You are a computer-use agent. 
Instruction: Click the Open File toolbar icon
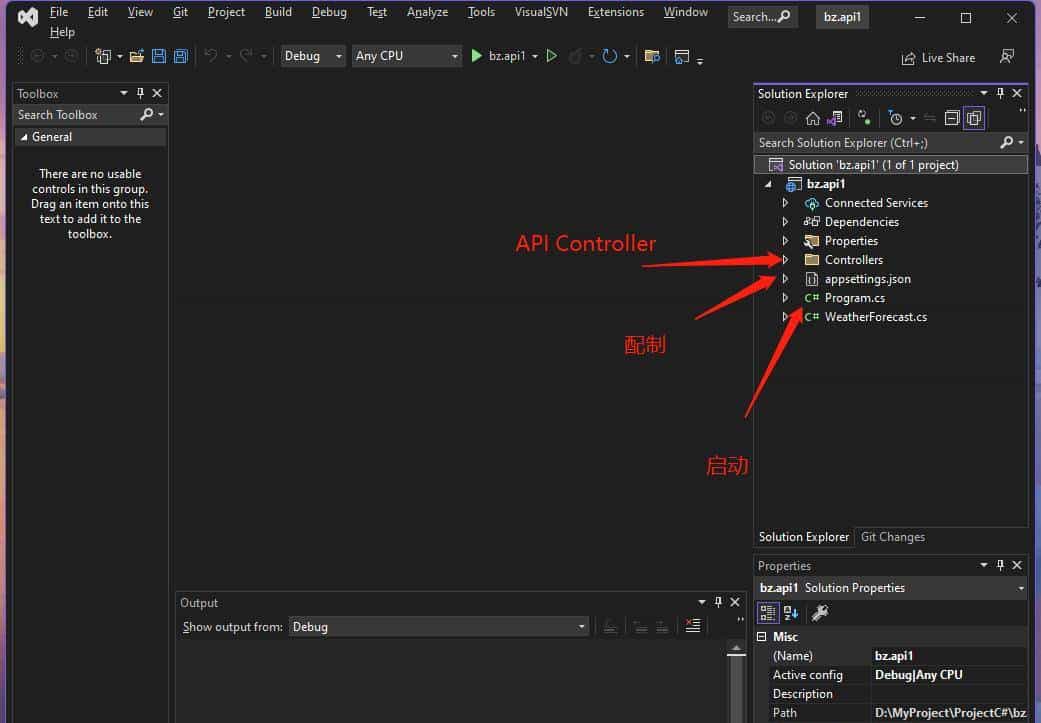(137, 56)
